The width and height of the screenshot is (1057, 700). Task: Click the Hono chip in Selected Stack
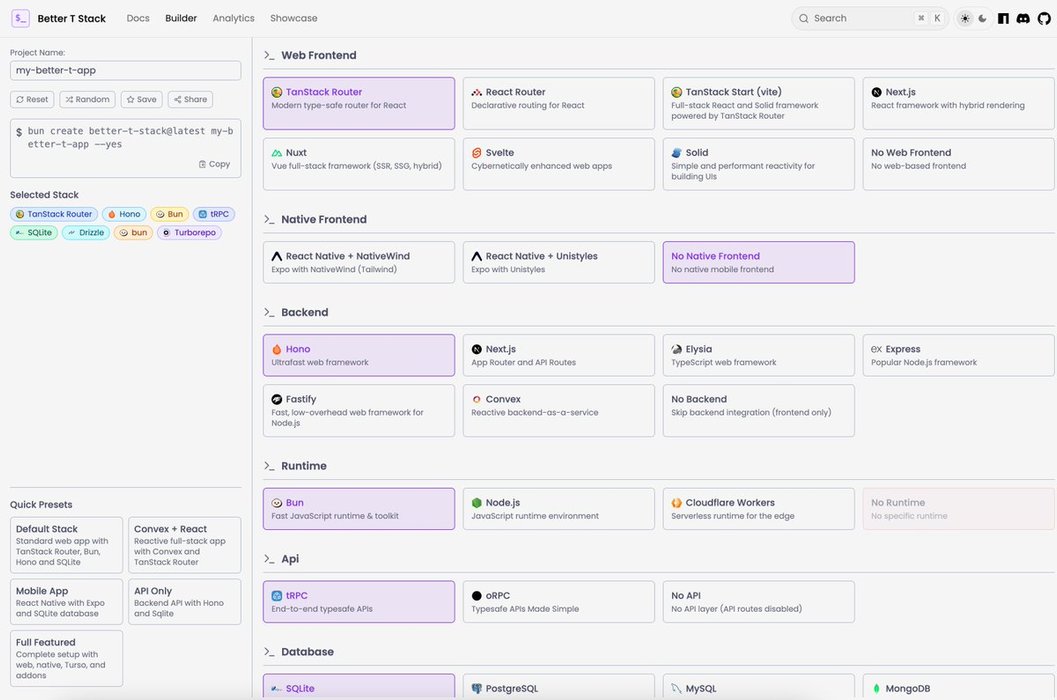pos(124,214)
